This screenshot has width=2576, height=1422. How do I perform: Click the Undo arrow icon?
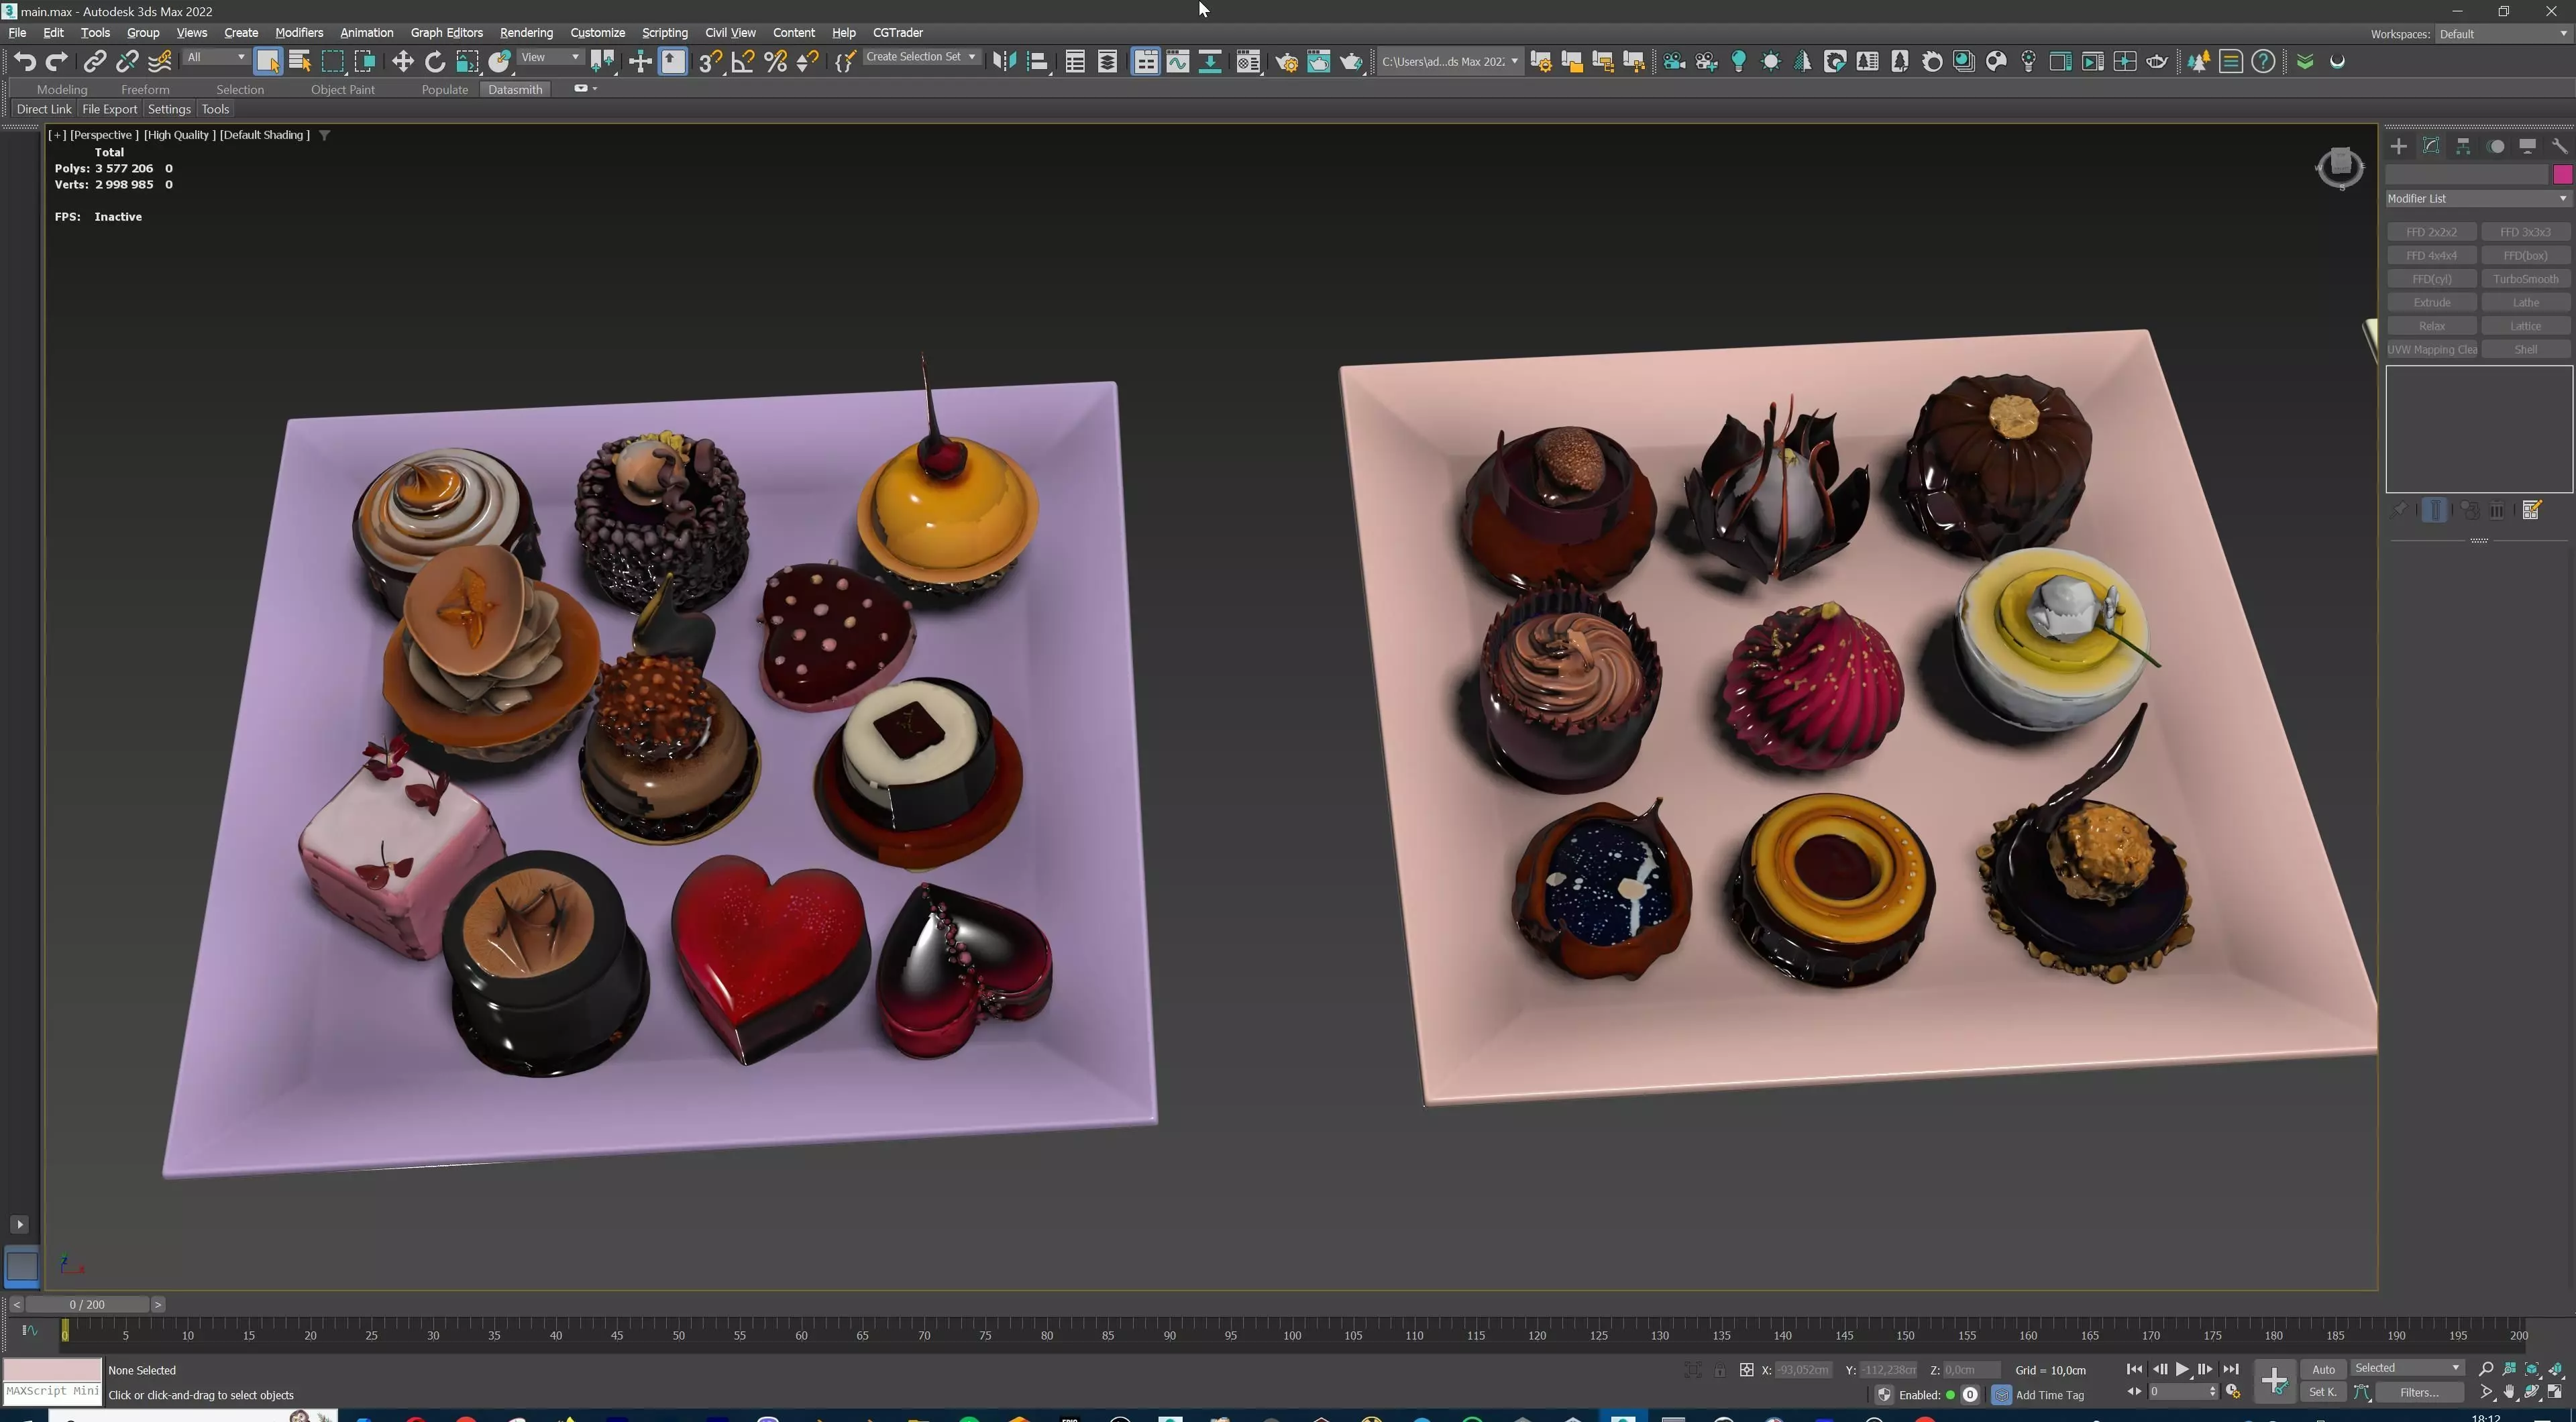(x=25, y=62)
